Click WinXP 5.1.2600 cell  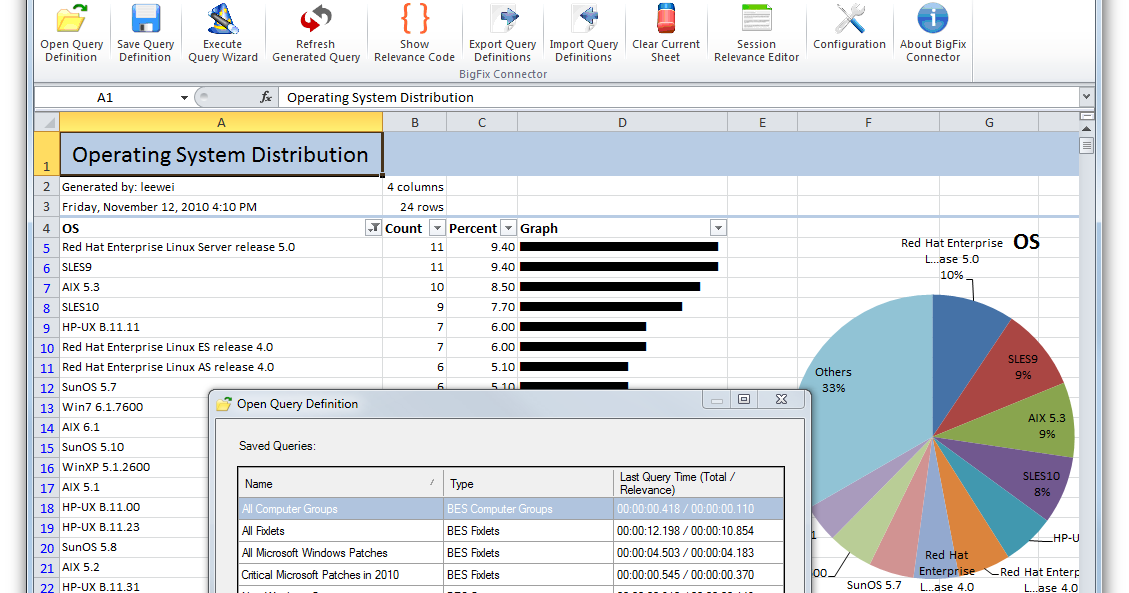point(134,467)
